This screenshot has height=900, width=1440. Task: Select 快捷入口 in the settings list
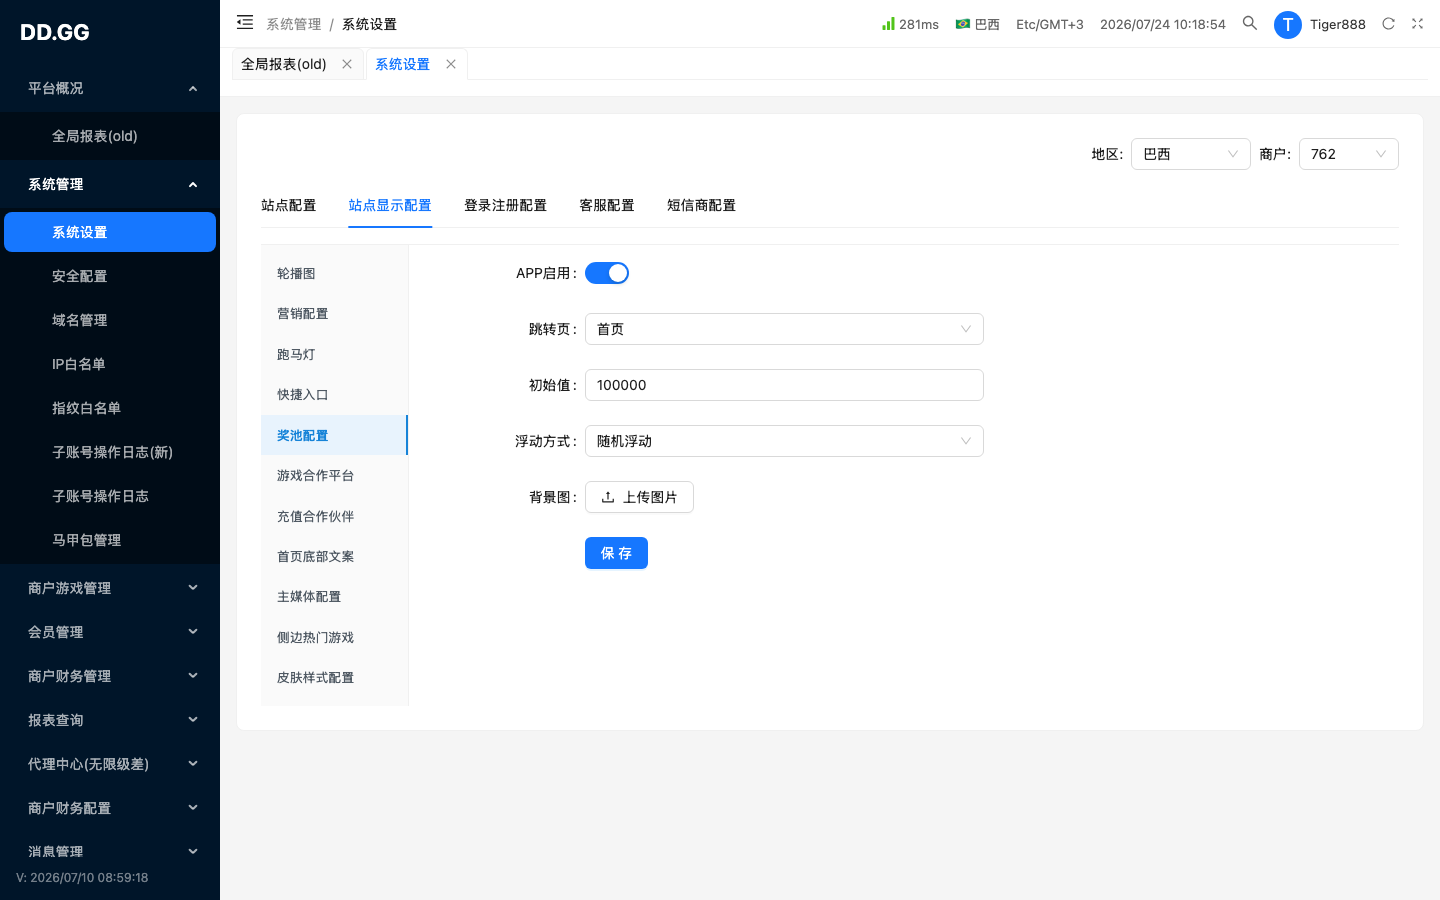tap(334, 395)
